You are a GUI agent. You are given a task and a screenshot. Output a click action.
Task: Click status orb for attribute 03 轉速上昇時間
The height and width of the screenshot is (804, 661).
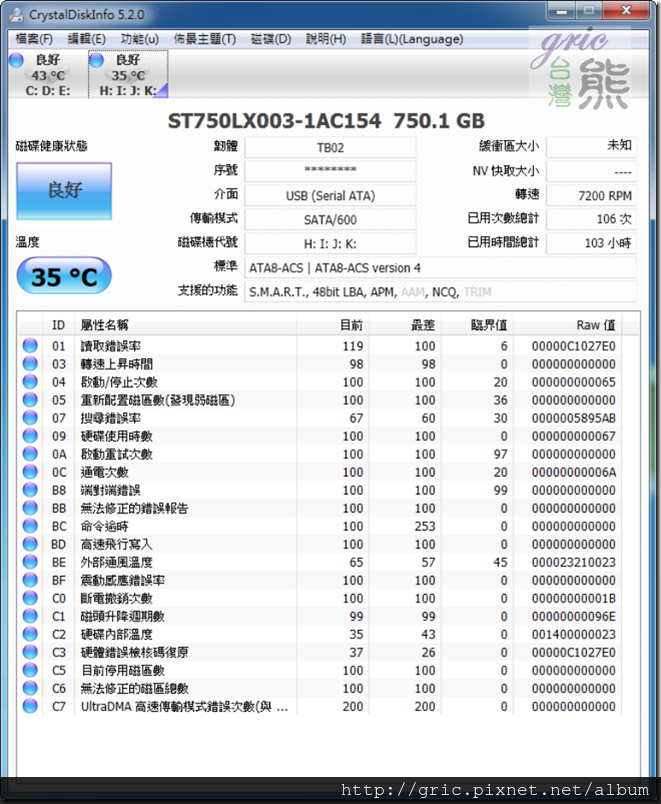click(30, 364)
